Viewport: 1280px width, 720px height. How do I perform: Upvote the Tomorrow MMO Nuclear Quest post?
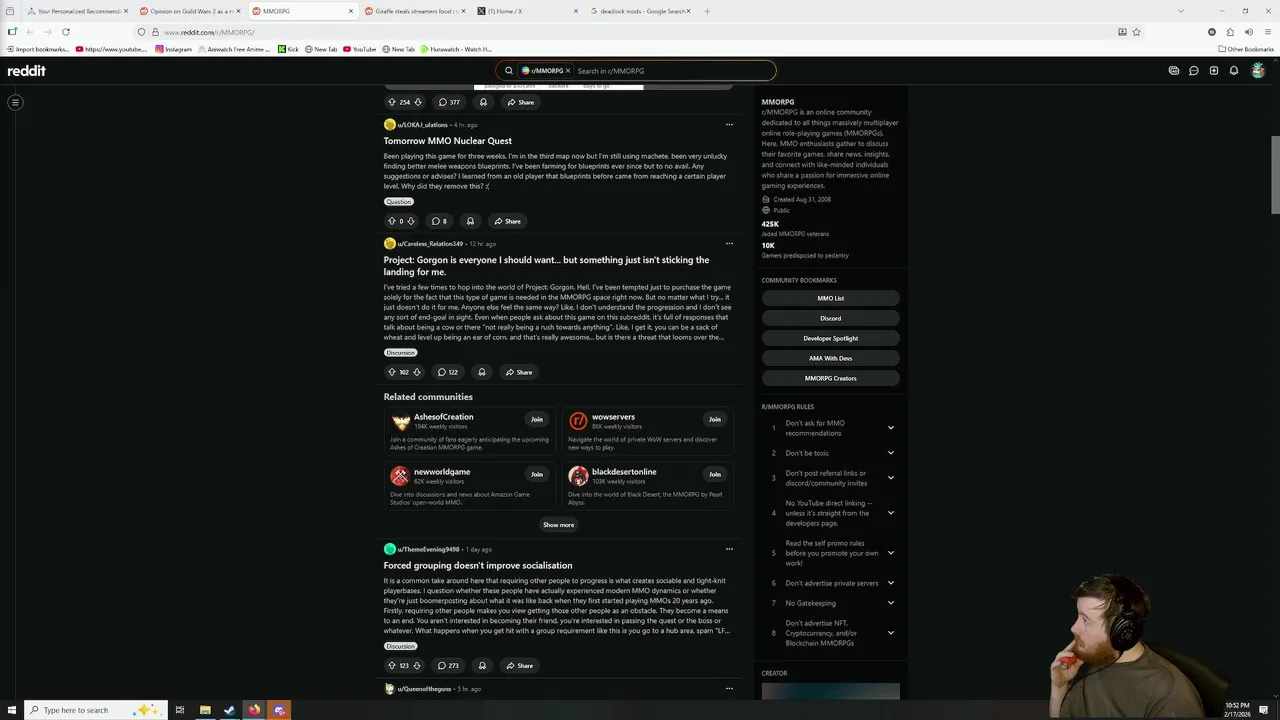click(392, 221)
